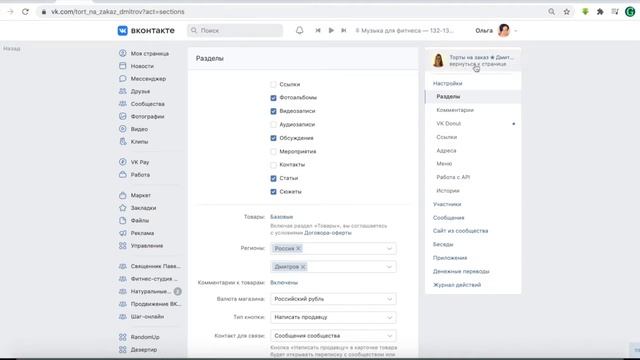The height and width of the screenshot is (360, 640).
Task: Click the browser address bar URL
Action: coord(118,12)
